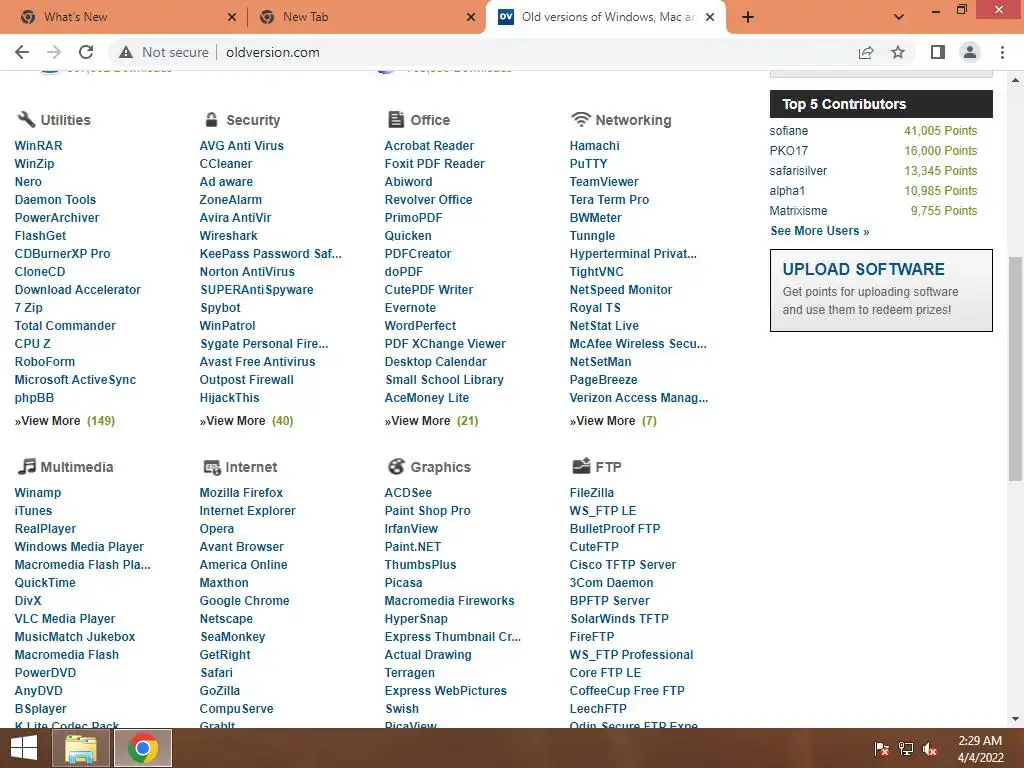
Task: Close the New Tab tab
Action: (x=471, y=17)
